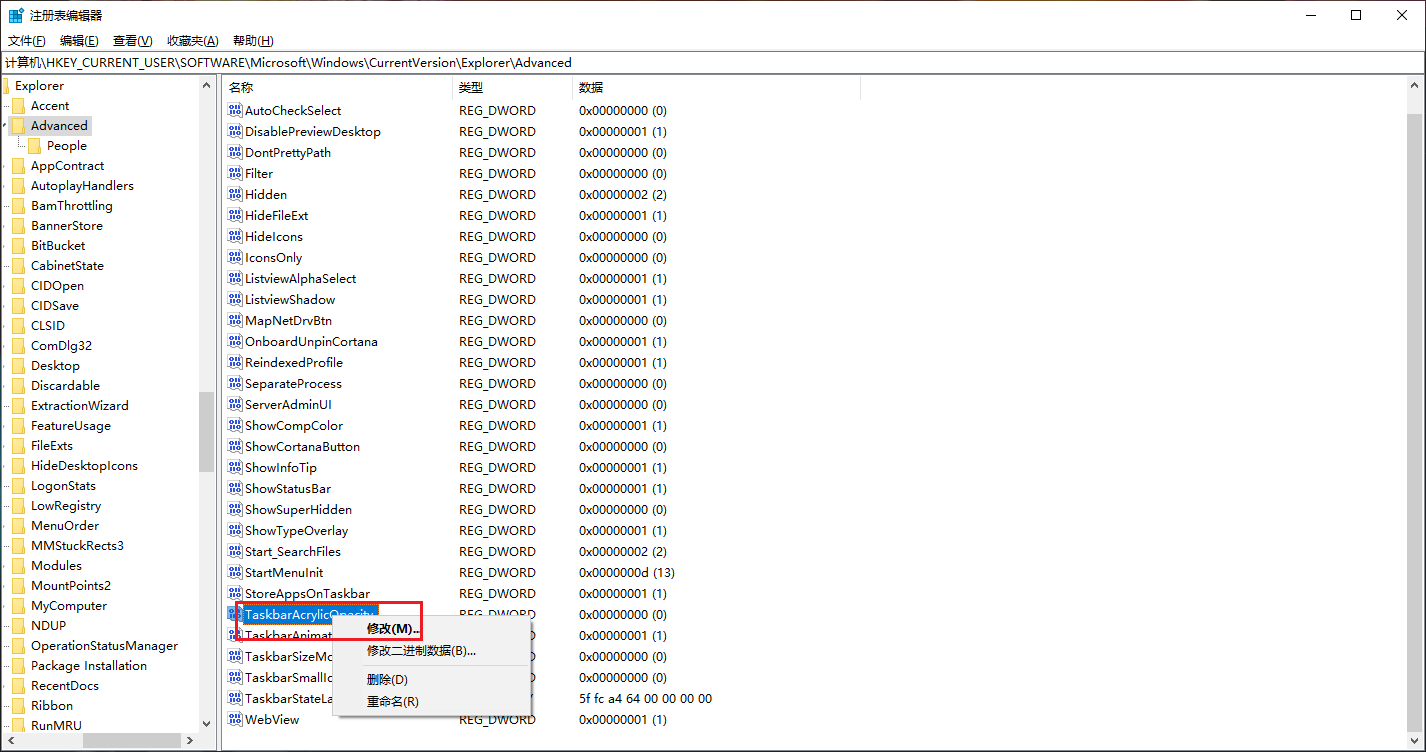1426x752 pixels.
Task: Select the Start_SearchFiles value name
Action: [x=293, y=552]
